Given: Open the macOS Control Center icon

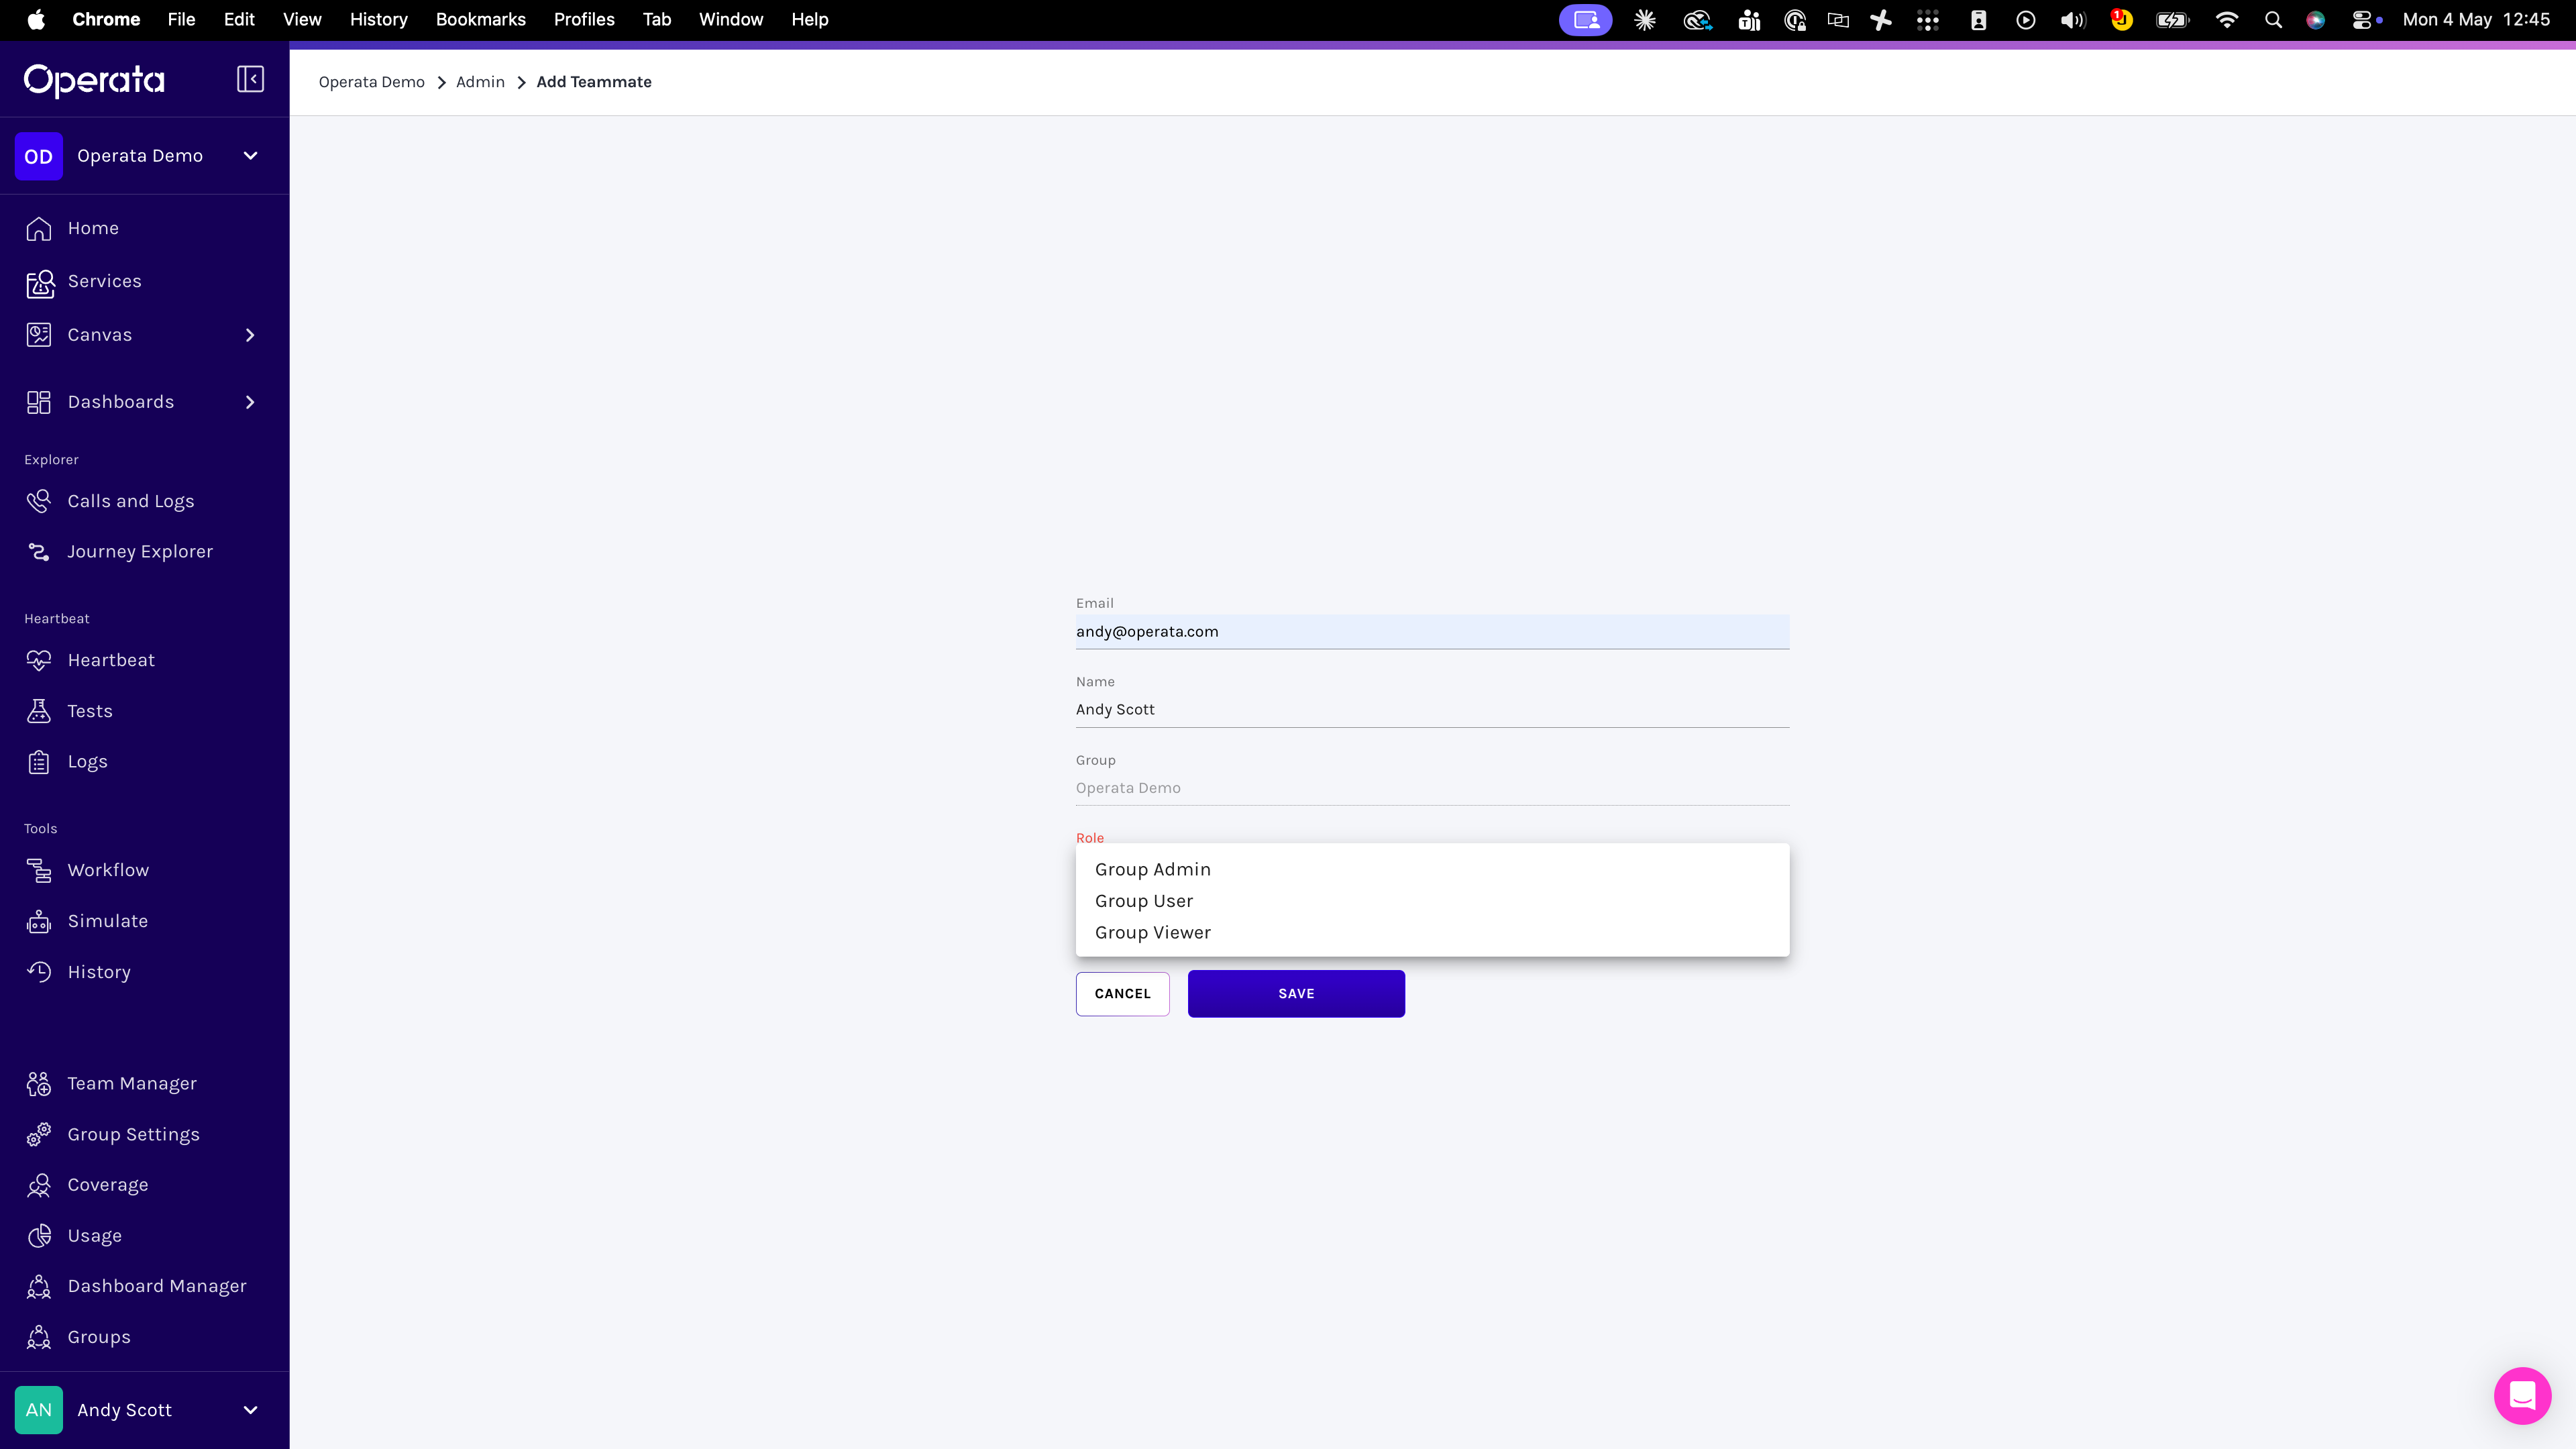Looking at the screenshot, I should tap(2362, 20).
